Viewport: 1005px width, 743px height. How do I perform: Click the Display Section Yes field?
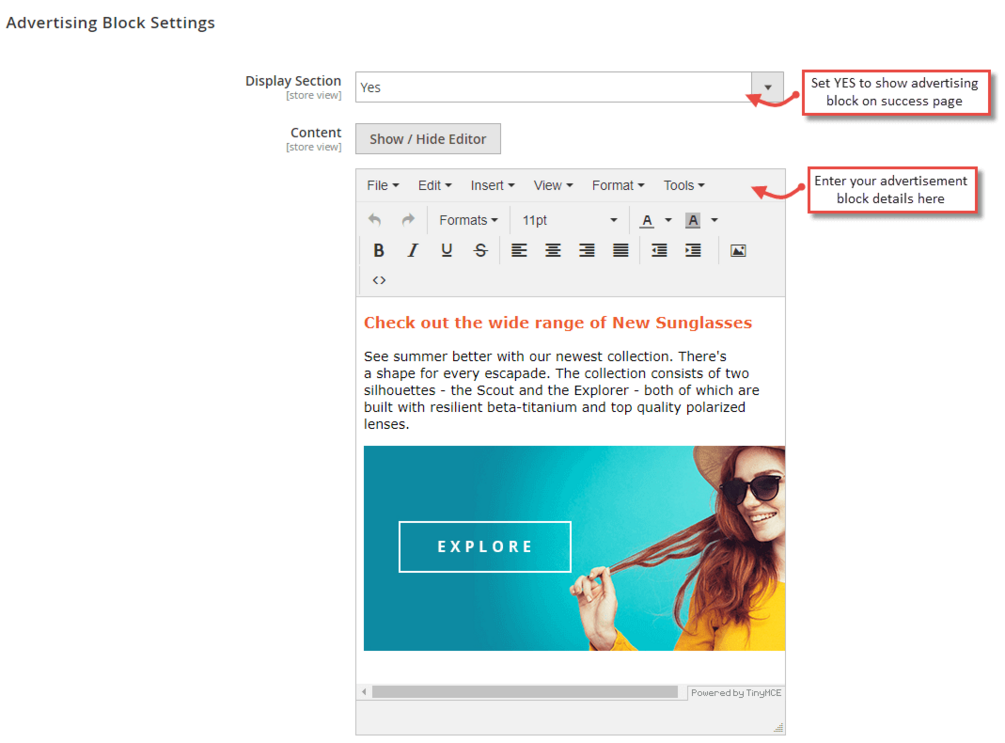point(569,87)
